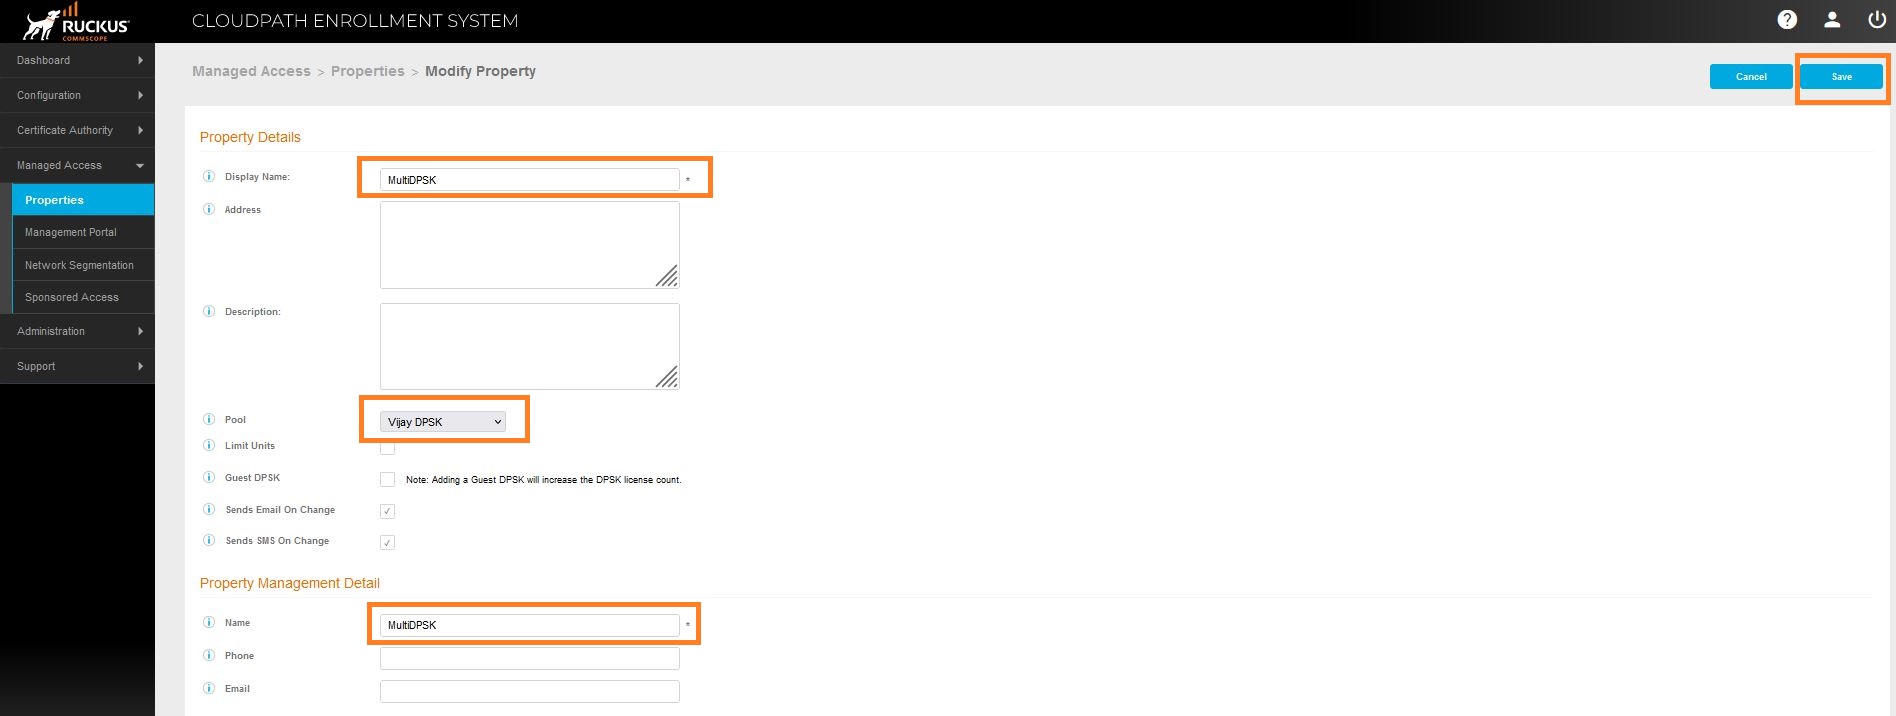Click info icon next to Limit Units

(209, 445)
